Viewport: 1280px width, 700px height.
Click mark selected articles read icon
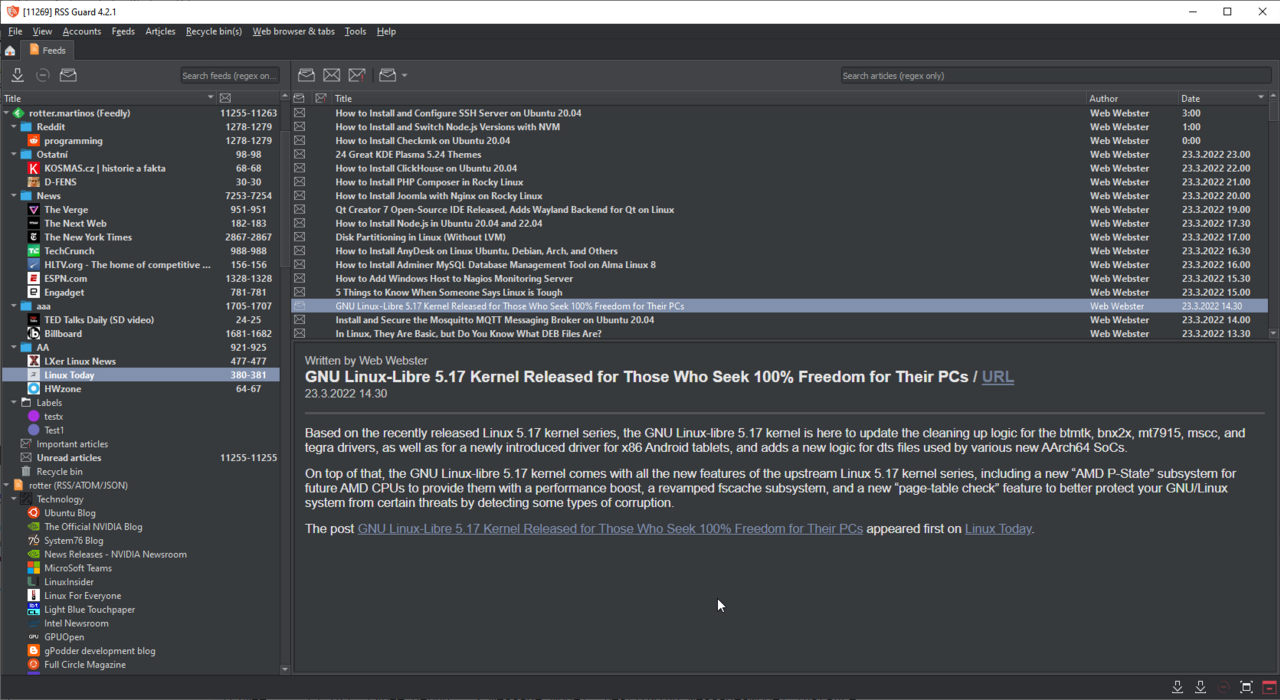coord(306,75)
